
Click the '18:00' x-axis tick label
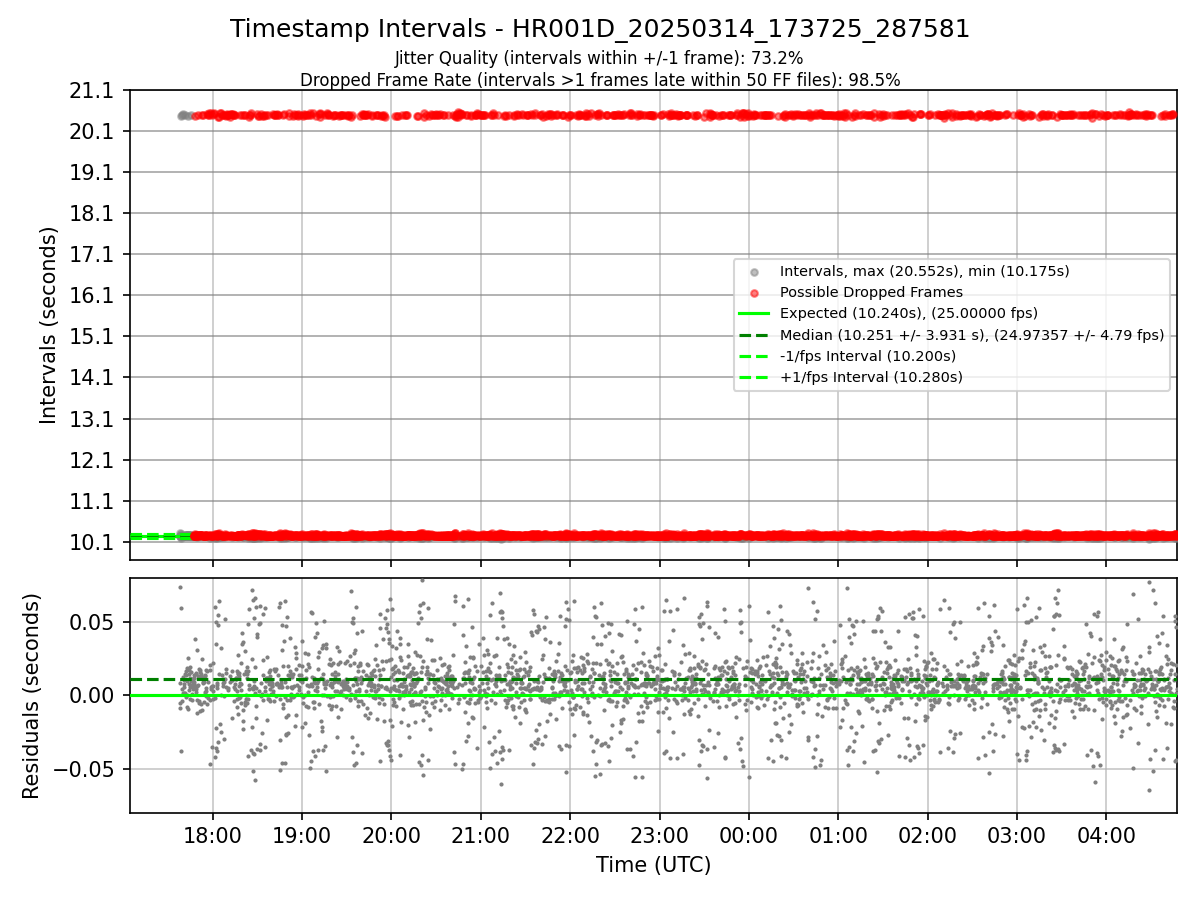pyautogui.click(x=212, y=835)
